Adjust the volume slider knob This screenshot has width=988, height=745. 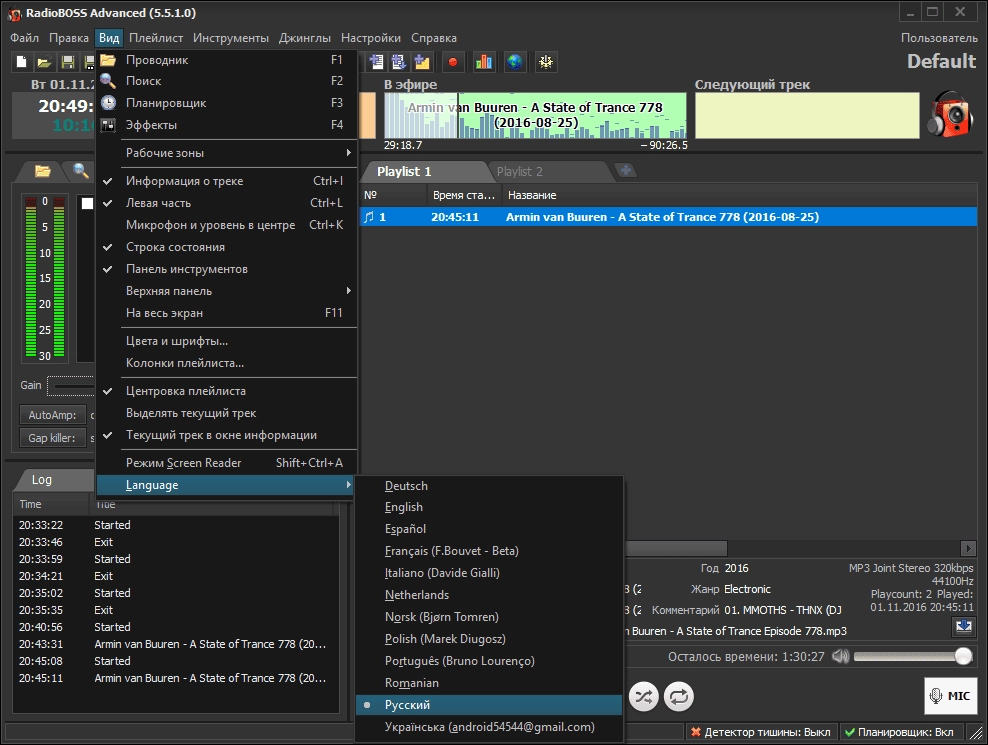(963, 656)
